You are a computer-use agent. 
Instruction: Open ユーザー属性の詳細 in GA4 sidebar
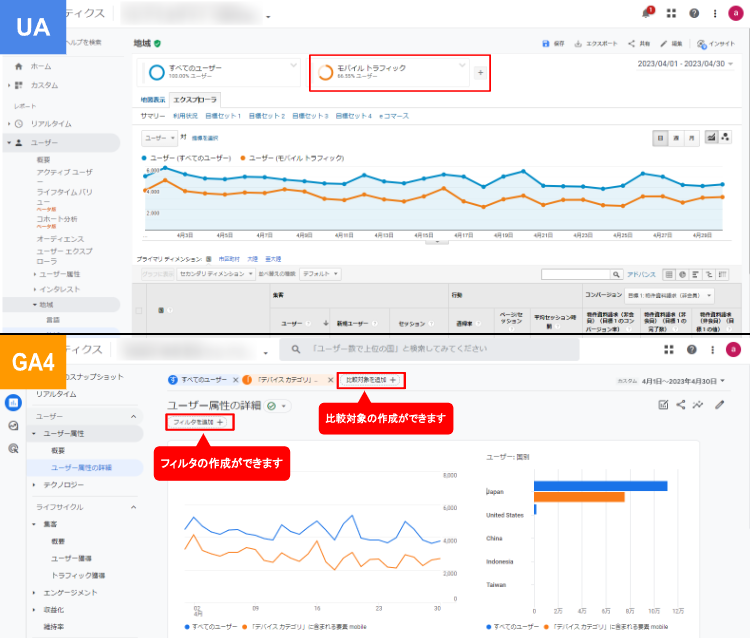[81, 468]
